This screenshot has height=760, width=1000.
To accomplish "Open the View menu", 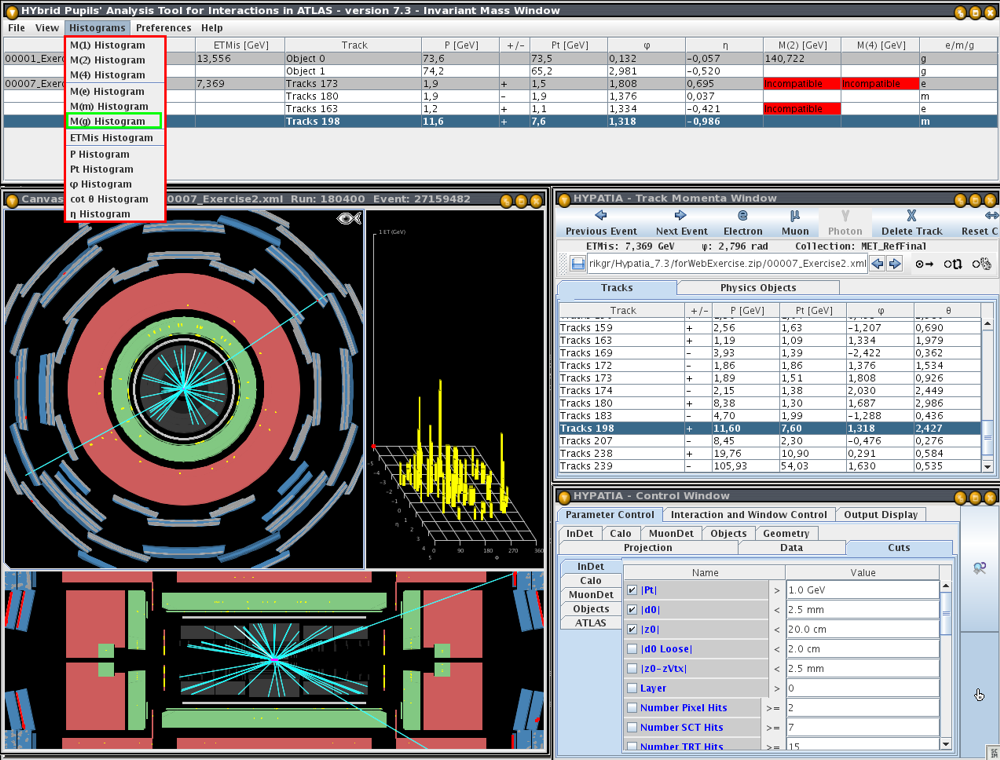I will click(x=47, y=28).
